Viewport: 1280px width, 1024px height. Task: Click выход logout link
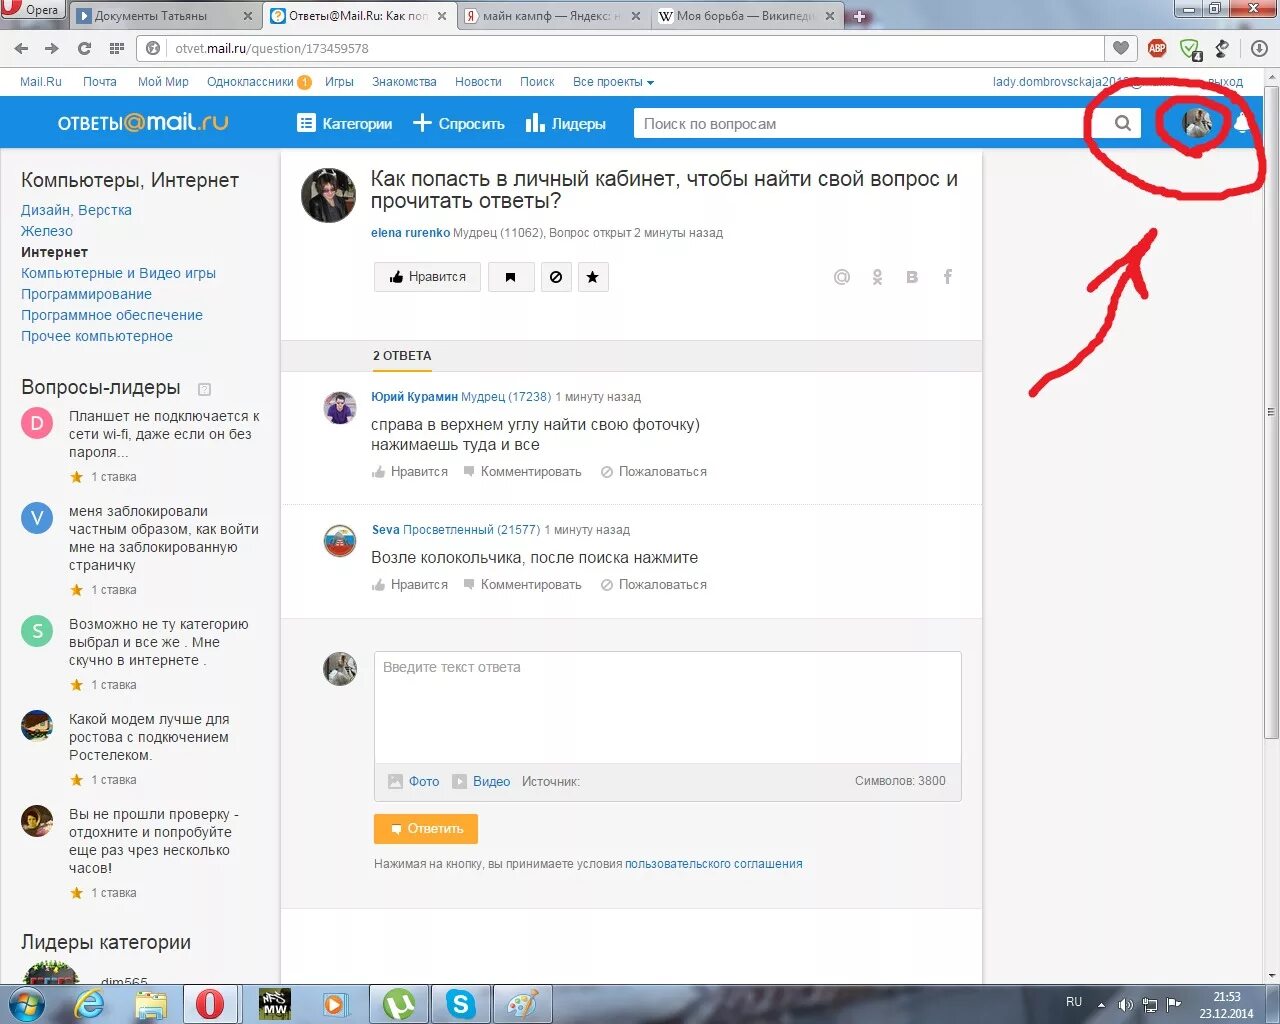coord(1225,82)
